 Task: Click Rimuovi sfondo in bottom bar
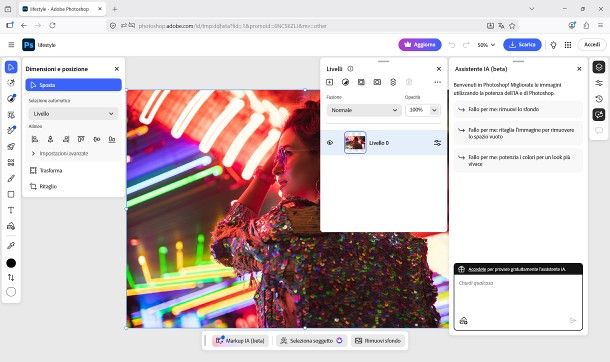tap(378, 341)
